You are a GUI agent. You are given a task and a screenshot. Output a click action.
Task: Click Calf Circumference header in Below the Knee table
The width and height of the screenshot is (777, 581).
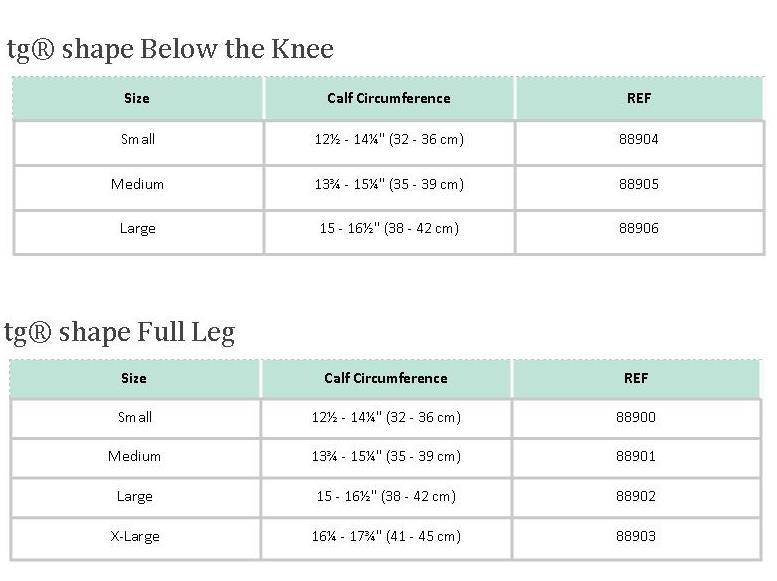click(389, 99)
